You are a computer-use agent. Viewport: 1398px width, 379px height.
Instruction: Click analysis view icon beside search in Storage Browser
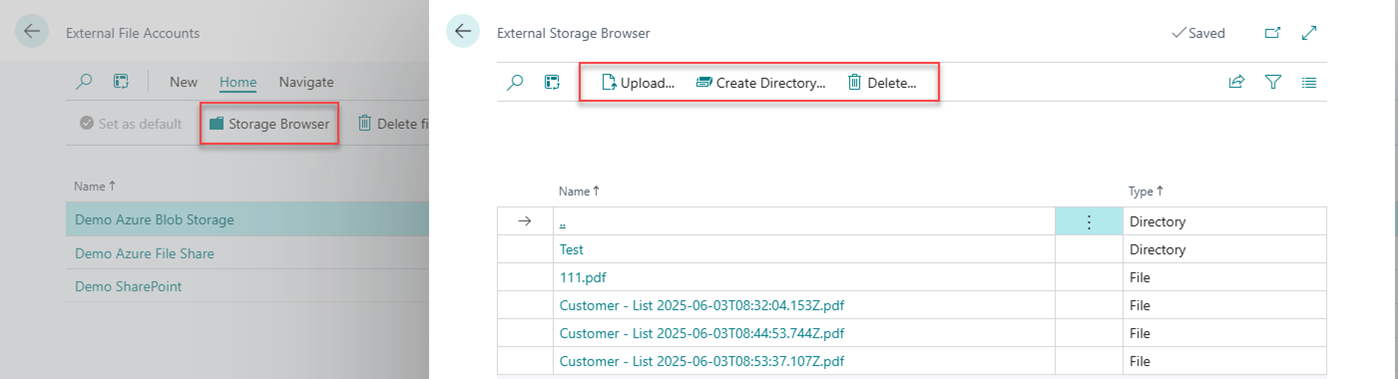pos(551,83)
